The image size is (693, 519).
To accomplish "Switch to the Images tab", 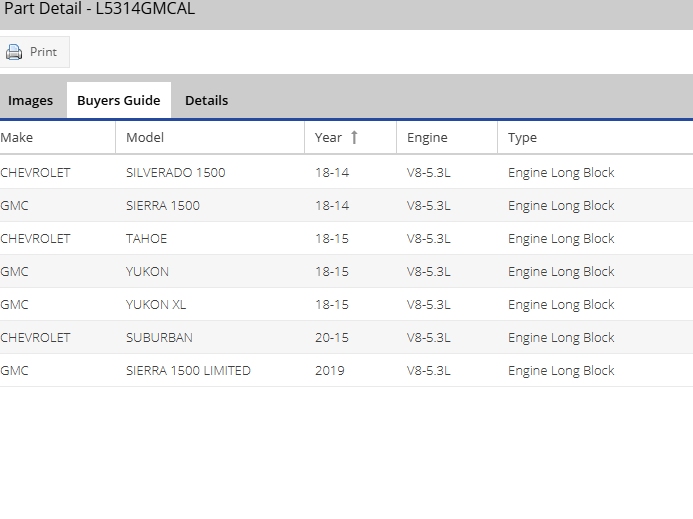I will (x=31, y=100).
